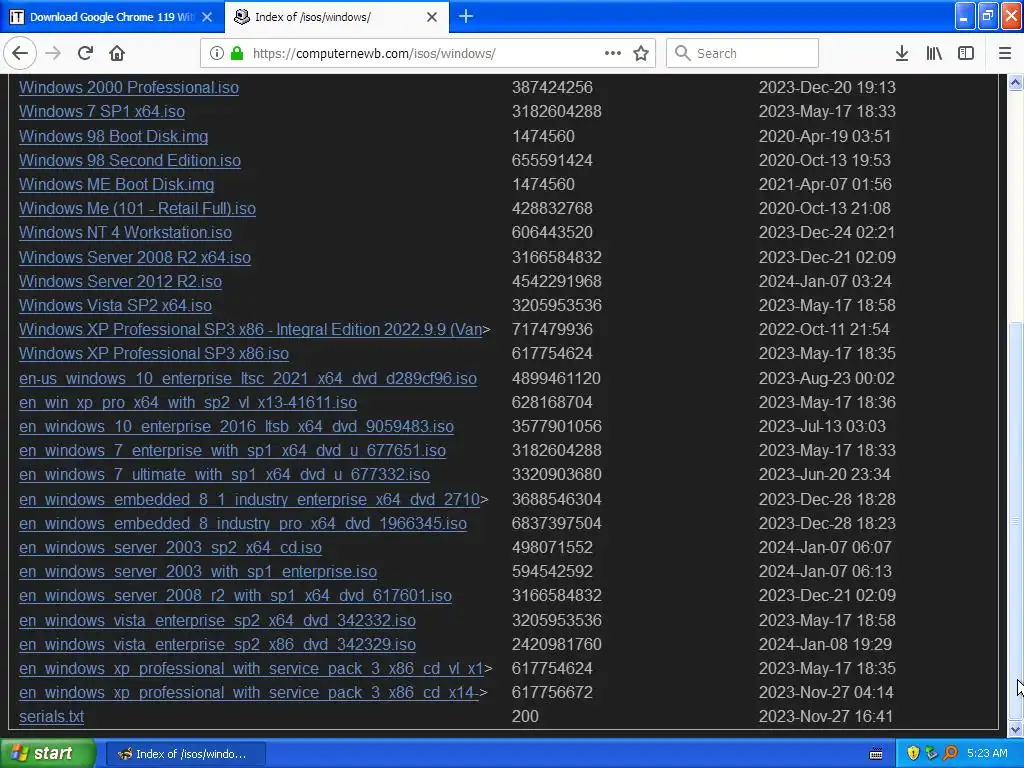Open Windows Server 2008 R2 x64.iso
Screen dimensions: 1024x768
point(135,257)
